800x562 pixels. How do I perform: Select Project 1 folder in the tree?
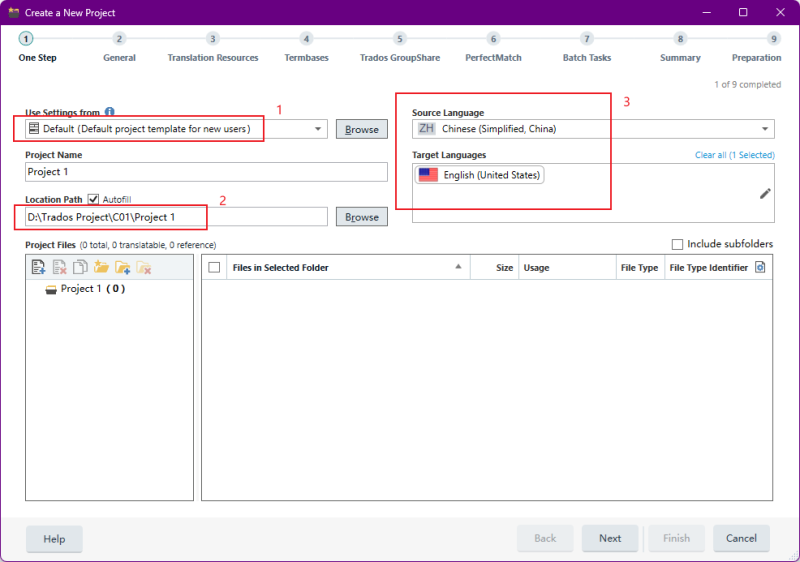point(92,289)
